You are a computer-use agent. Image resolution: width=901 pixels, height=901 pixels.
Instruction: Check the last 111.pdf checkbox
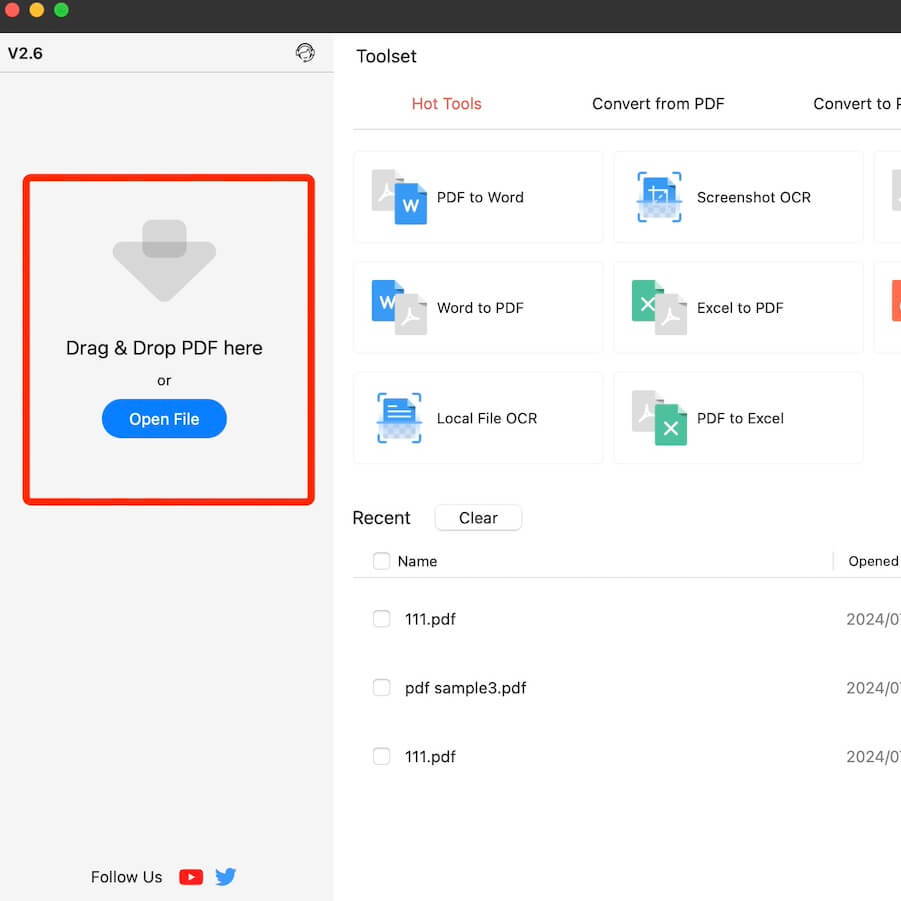[x=382, y=756]
